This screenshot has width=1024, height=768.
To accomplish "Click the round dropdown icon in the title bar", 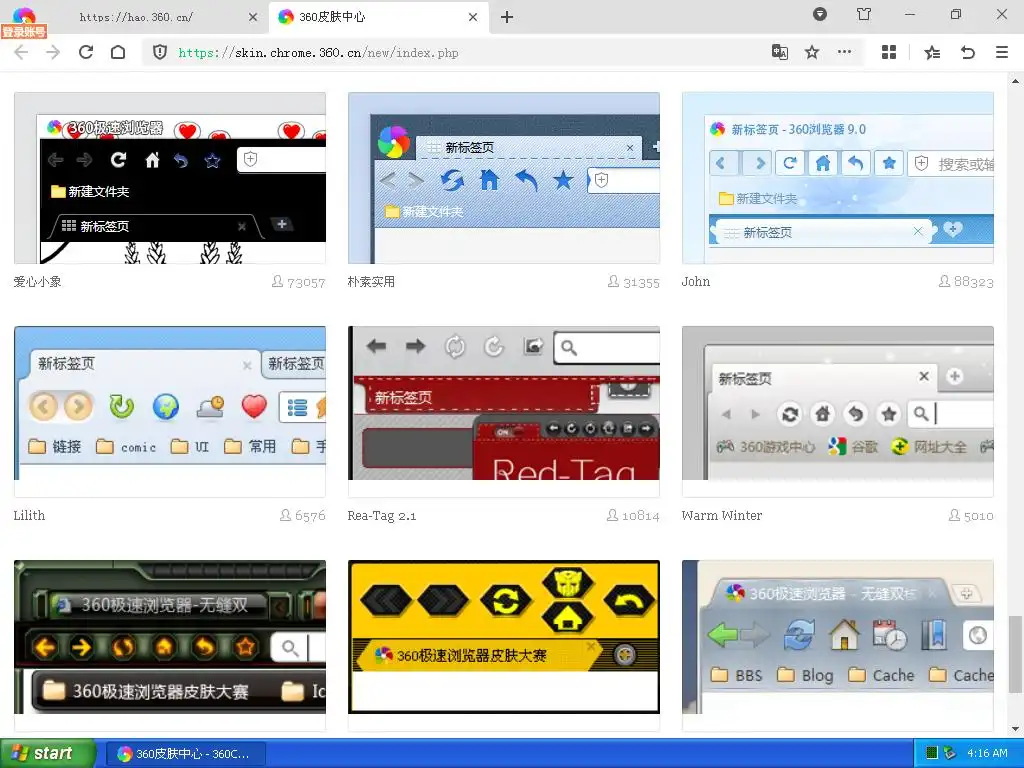I will (x=820, y=14).
